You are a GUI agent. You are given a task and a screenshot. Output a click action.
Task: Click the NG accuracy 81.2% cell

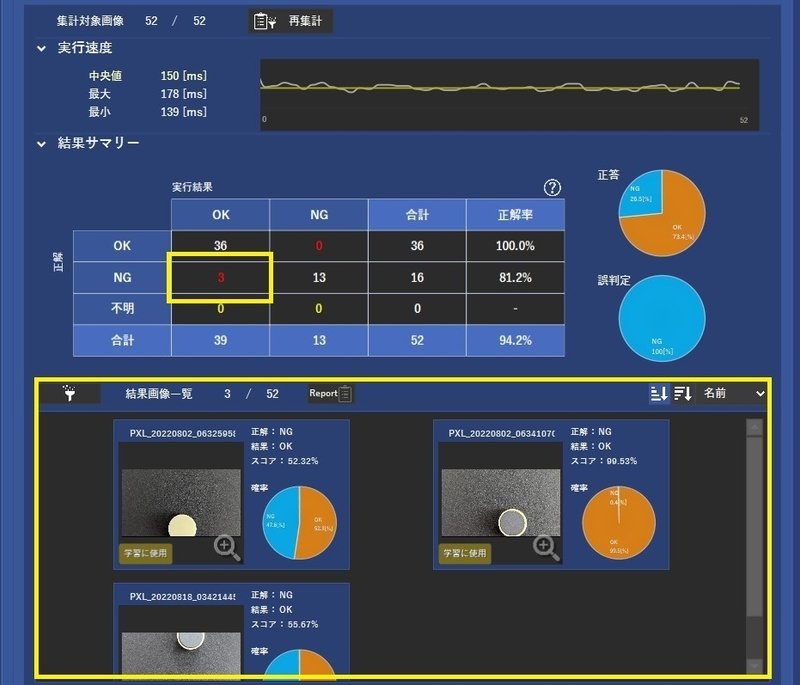click(x=515, y=277)
